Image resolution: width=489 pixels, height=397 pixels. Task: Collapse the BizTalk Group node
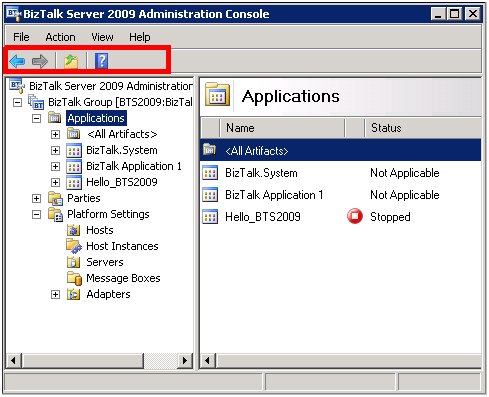[x=17, y=102]
